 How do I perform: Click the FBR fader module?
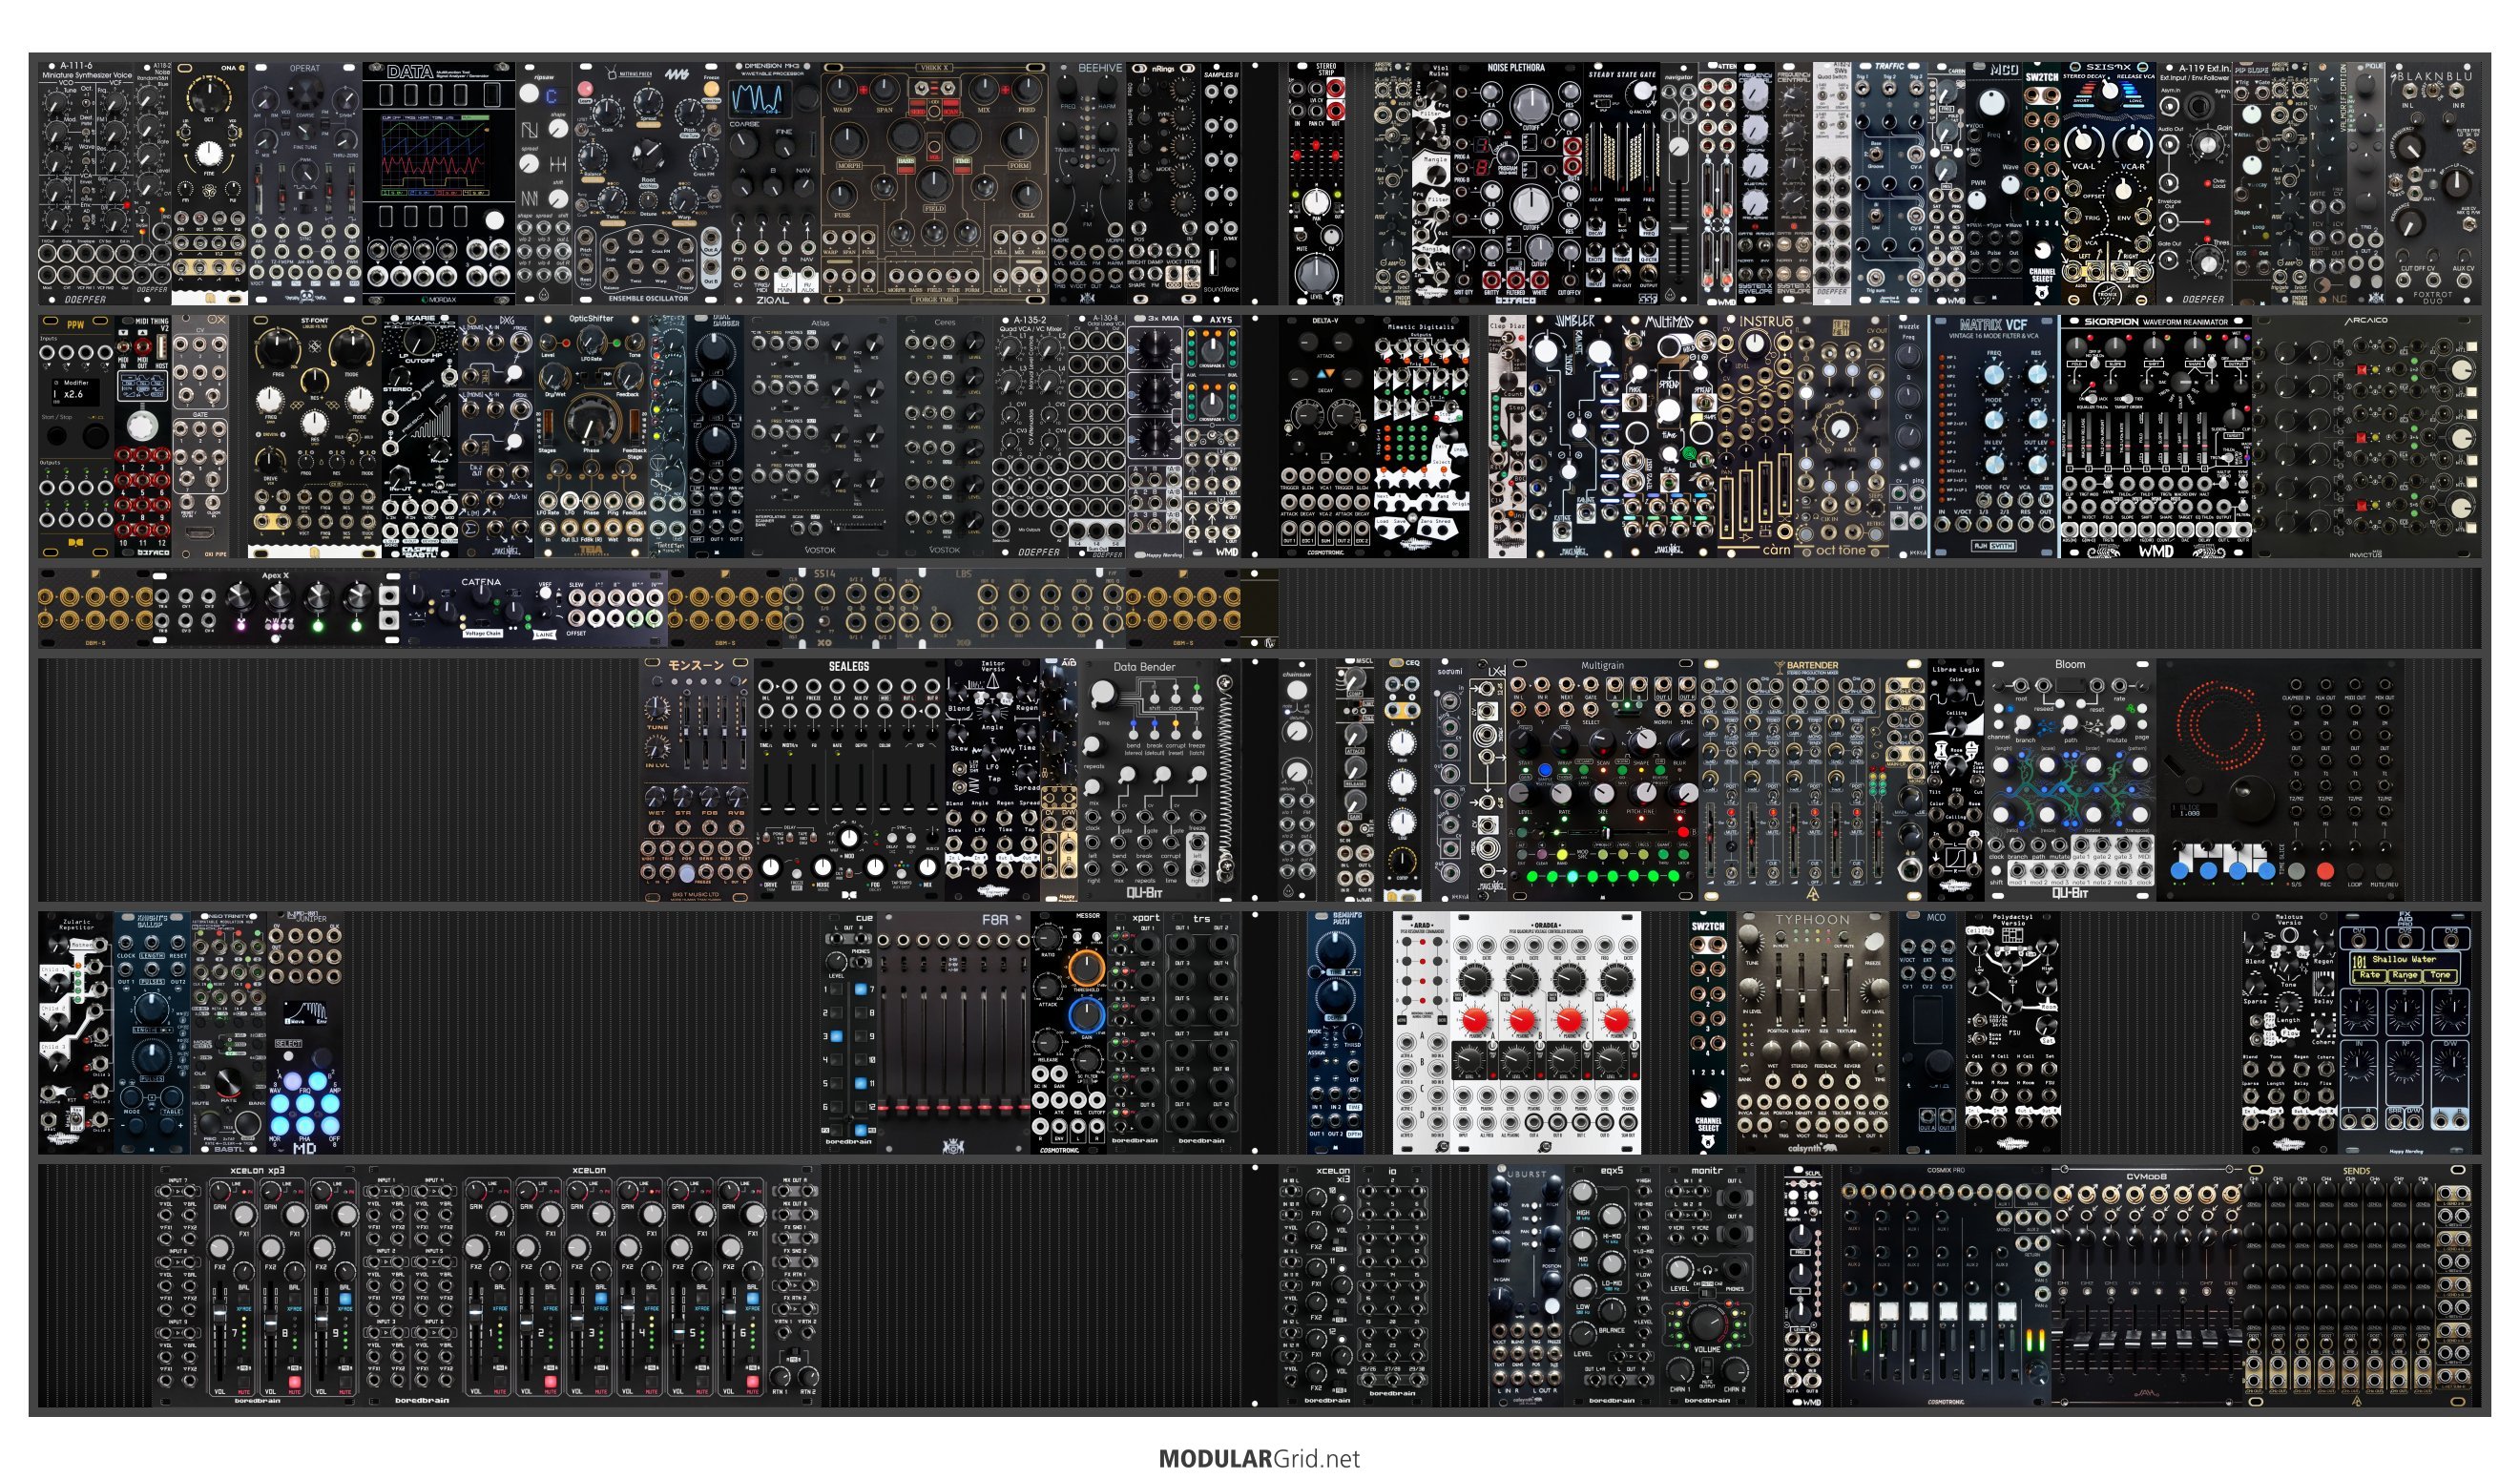[954, 1033]
